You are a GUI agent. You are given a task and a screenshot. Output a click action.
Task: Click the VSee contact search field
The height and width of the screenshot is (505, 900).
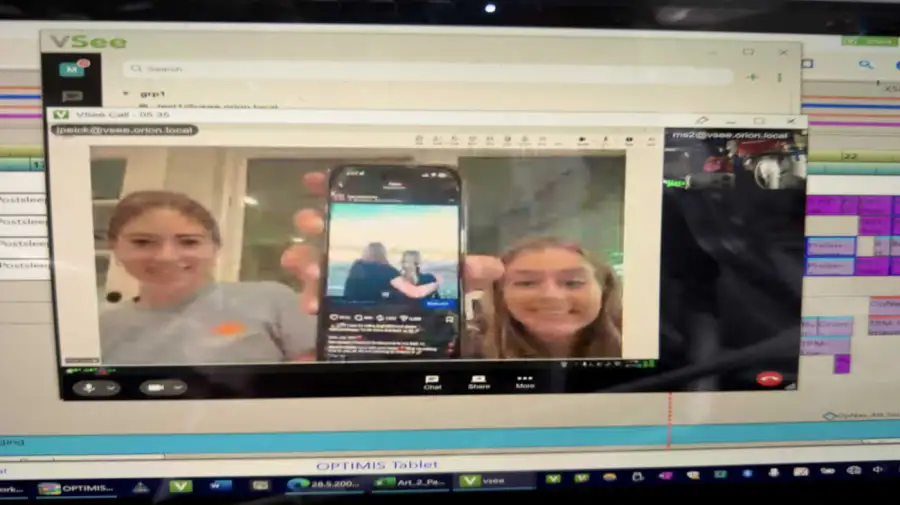click(430, 70)
